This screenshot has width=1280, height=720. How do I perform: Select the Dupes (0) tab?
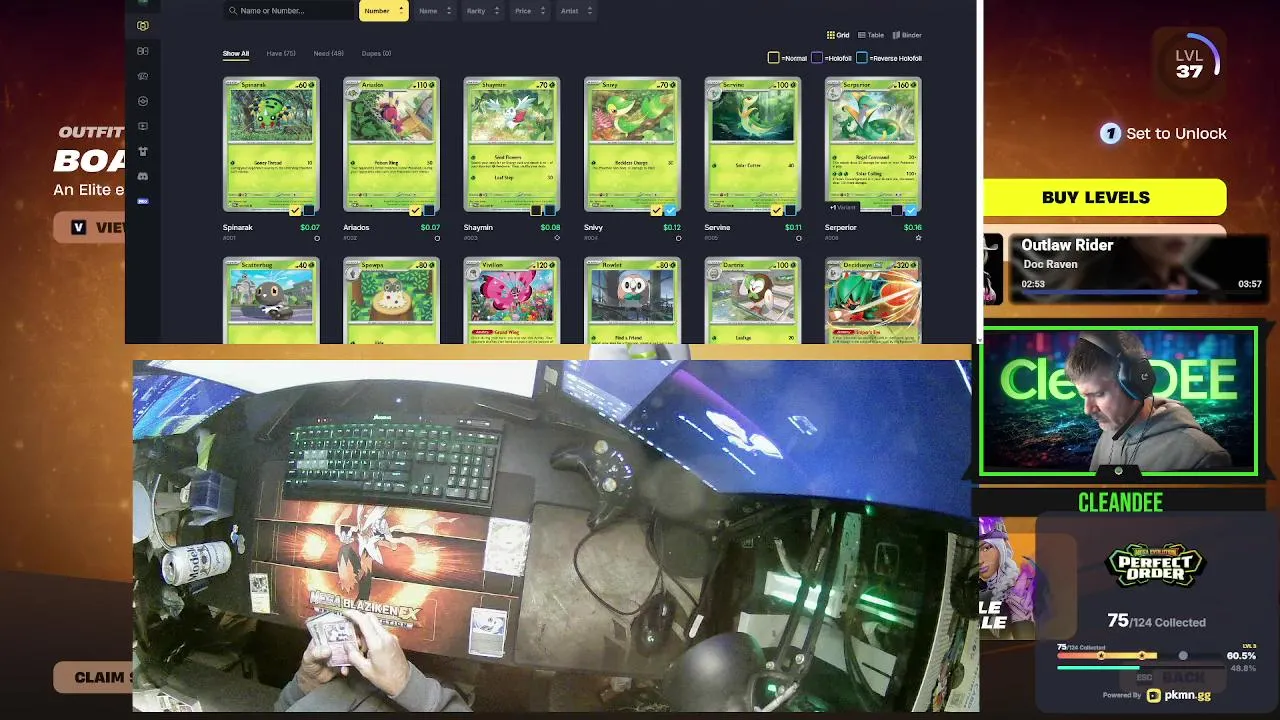click(x=376, y=54)
